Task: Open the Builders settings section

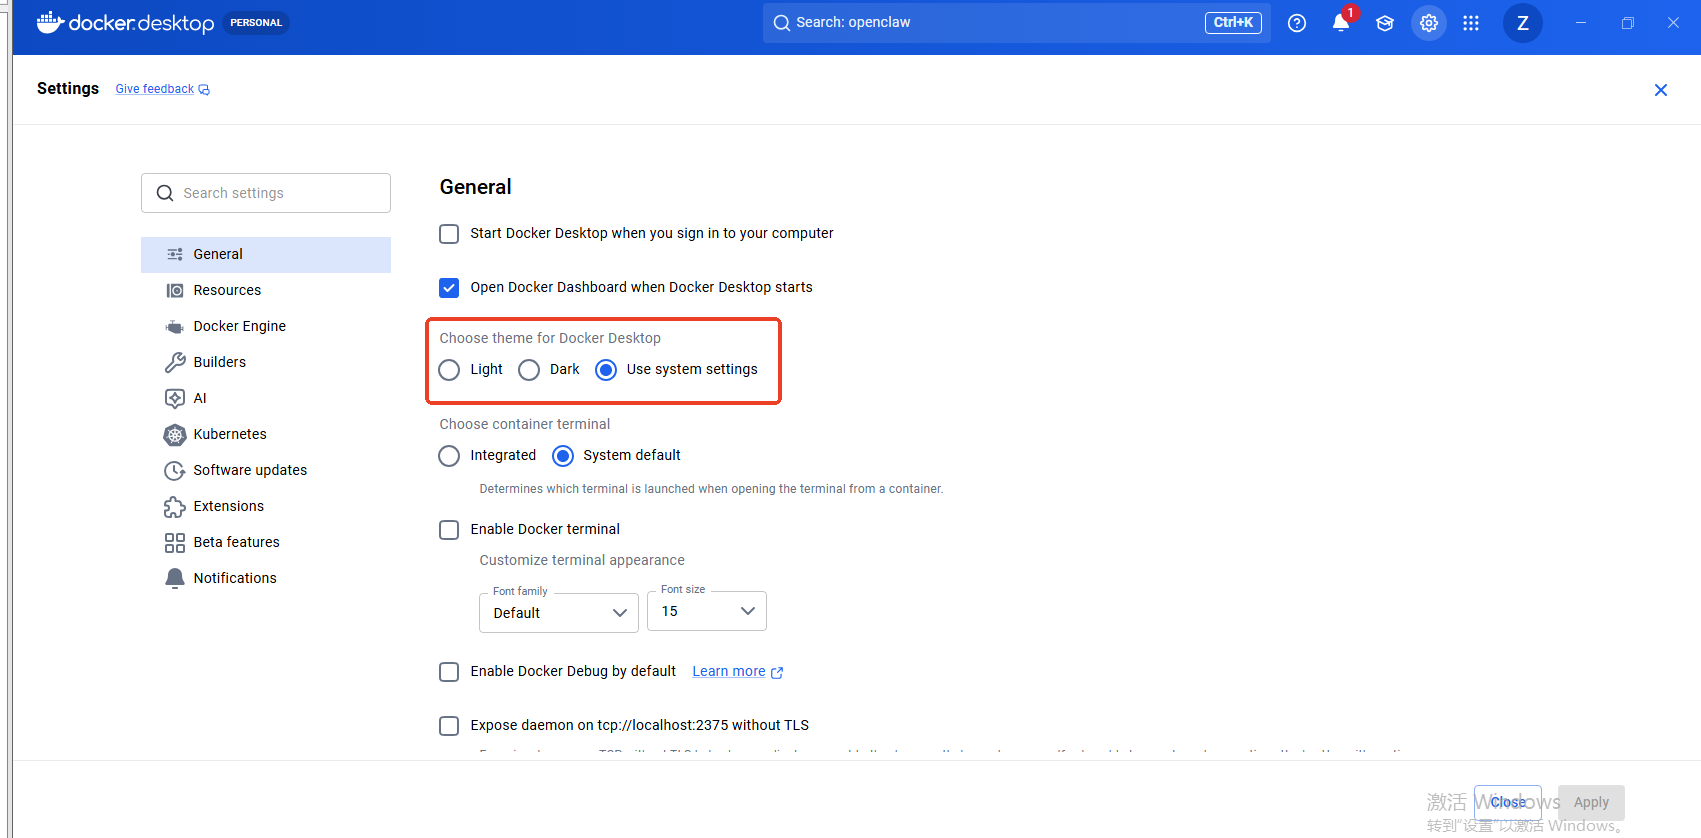Action: tap(266, 363)
